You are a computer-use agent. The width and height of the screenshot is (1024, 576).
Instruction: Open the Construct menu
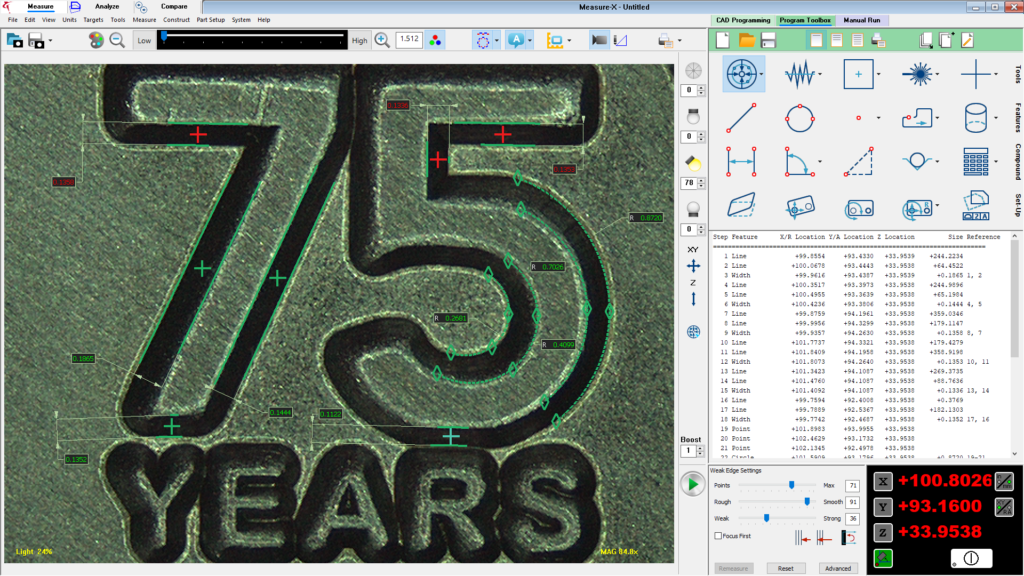177,20
